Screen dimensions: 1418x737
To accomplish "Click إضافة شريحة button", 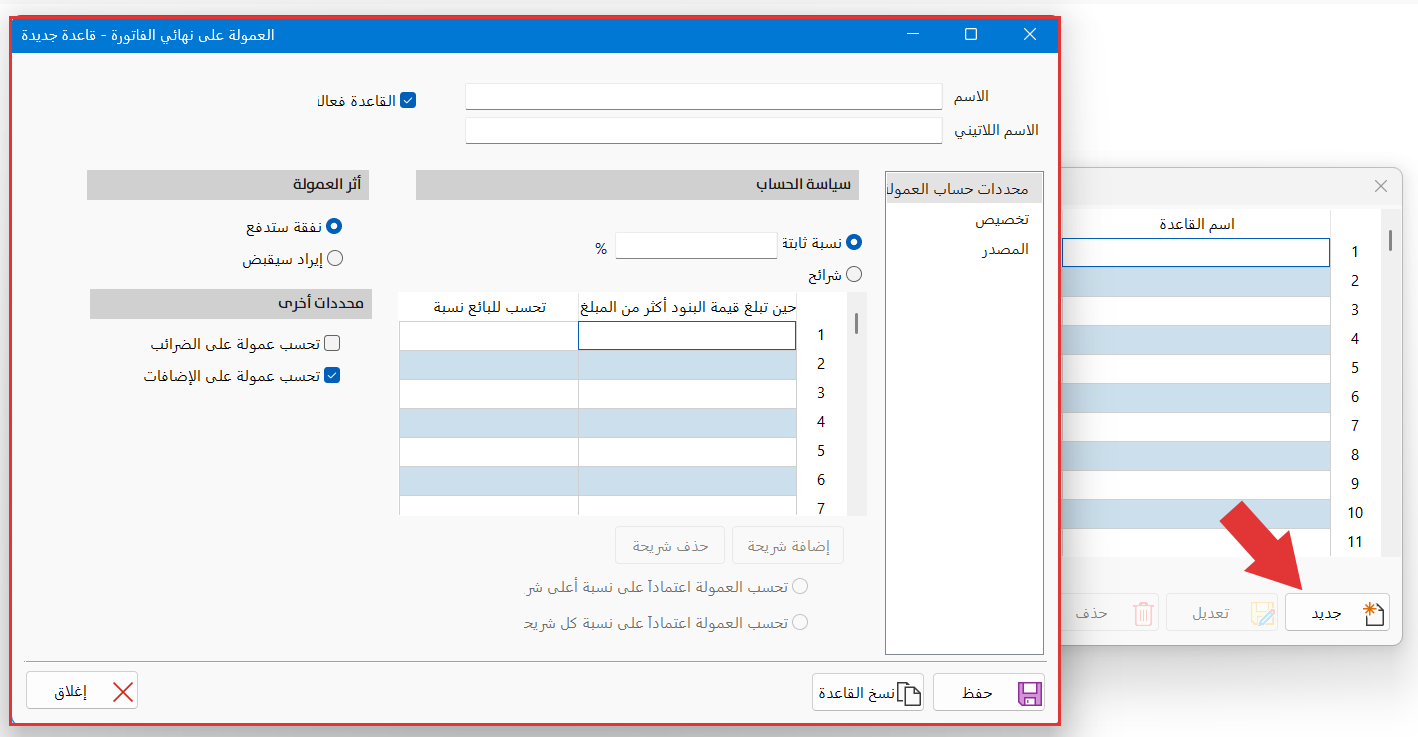I will (x=788, y=546).
